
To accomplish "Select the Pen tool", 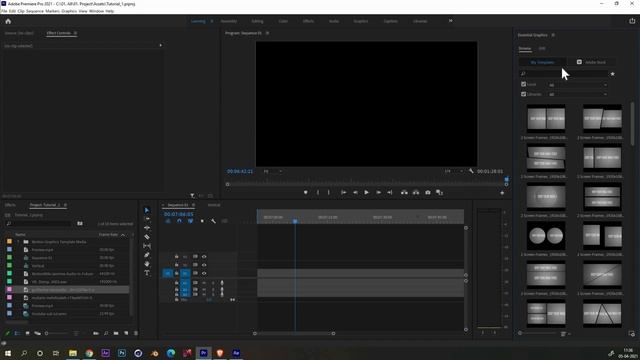I will point(147,255).
